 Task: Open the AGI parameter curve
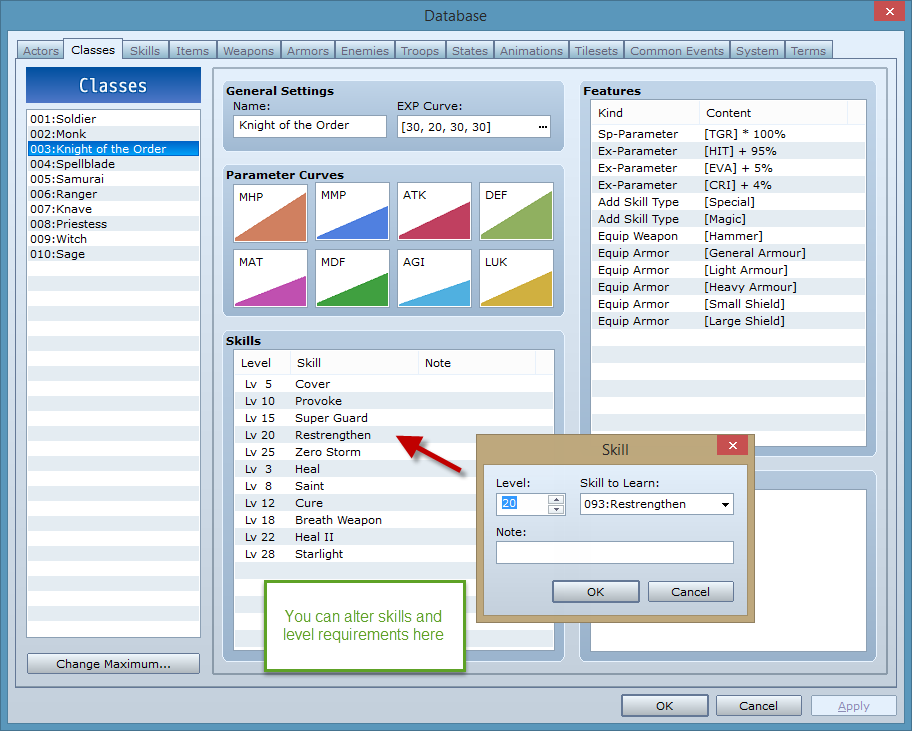(x=434, y=279)
